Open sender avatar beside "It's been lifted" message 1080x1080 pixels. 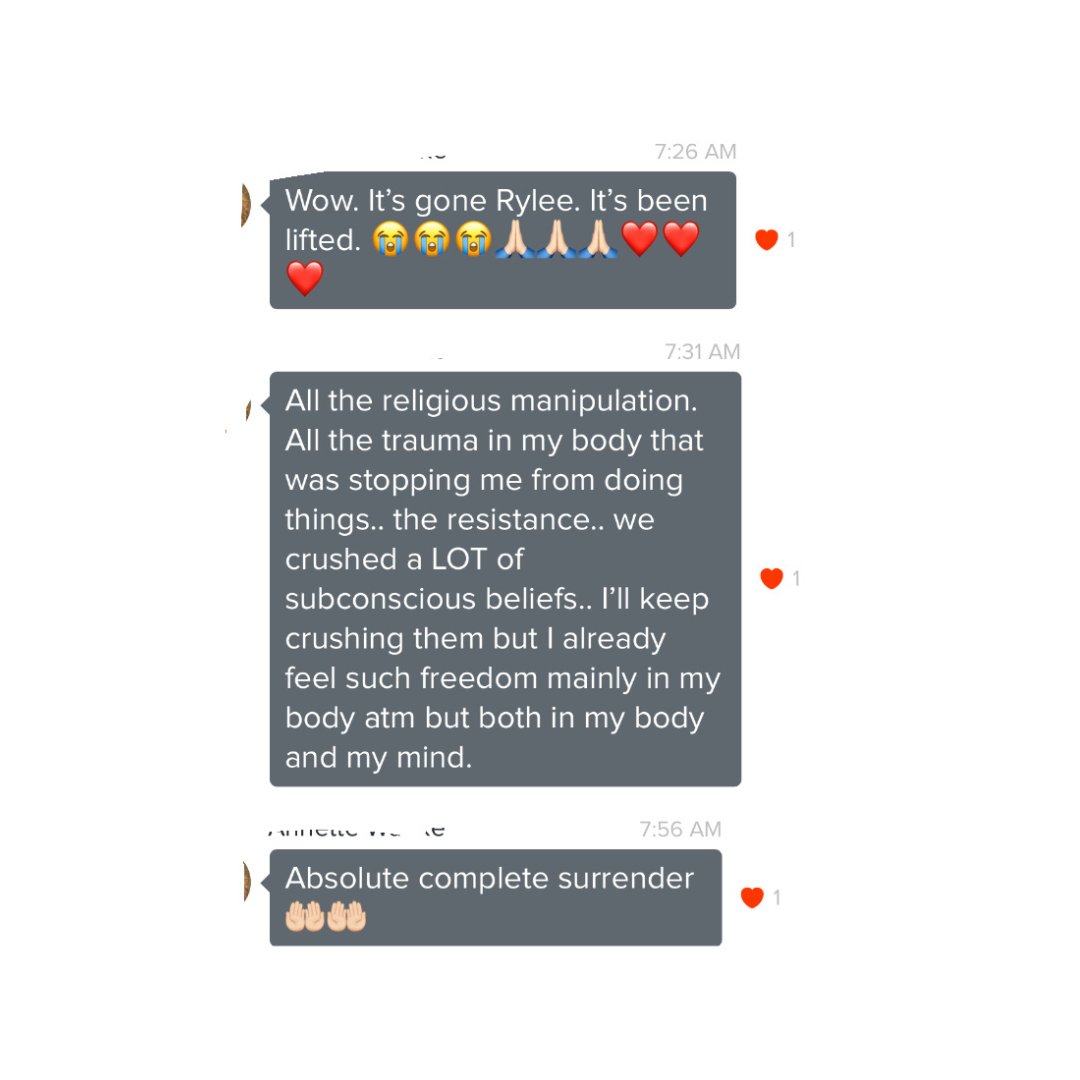click(245, 205)
